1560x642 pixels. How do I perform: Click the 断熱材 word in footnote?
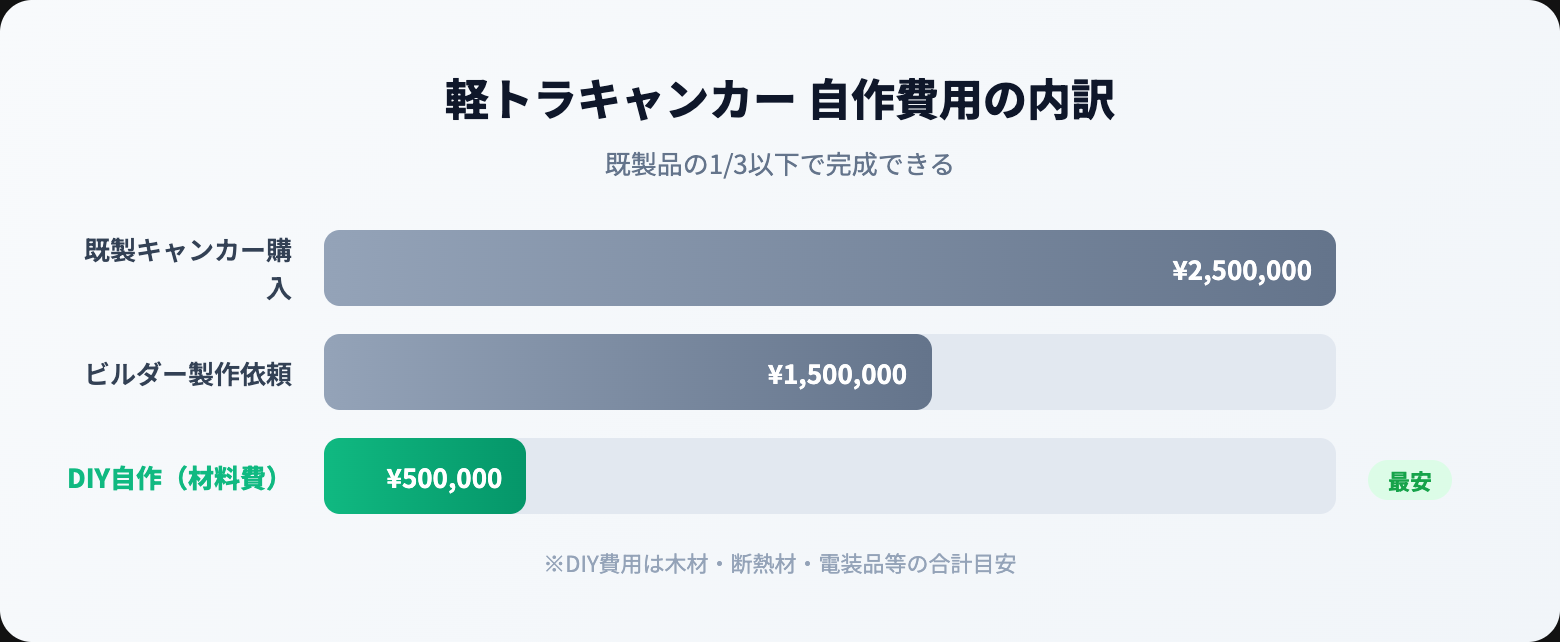pyautogui.click(x=763, y=564)
